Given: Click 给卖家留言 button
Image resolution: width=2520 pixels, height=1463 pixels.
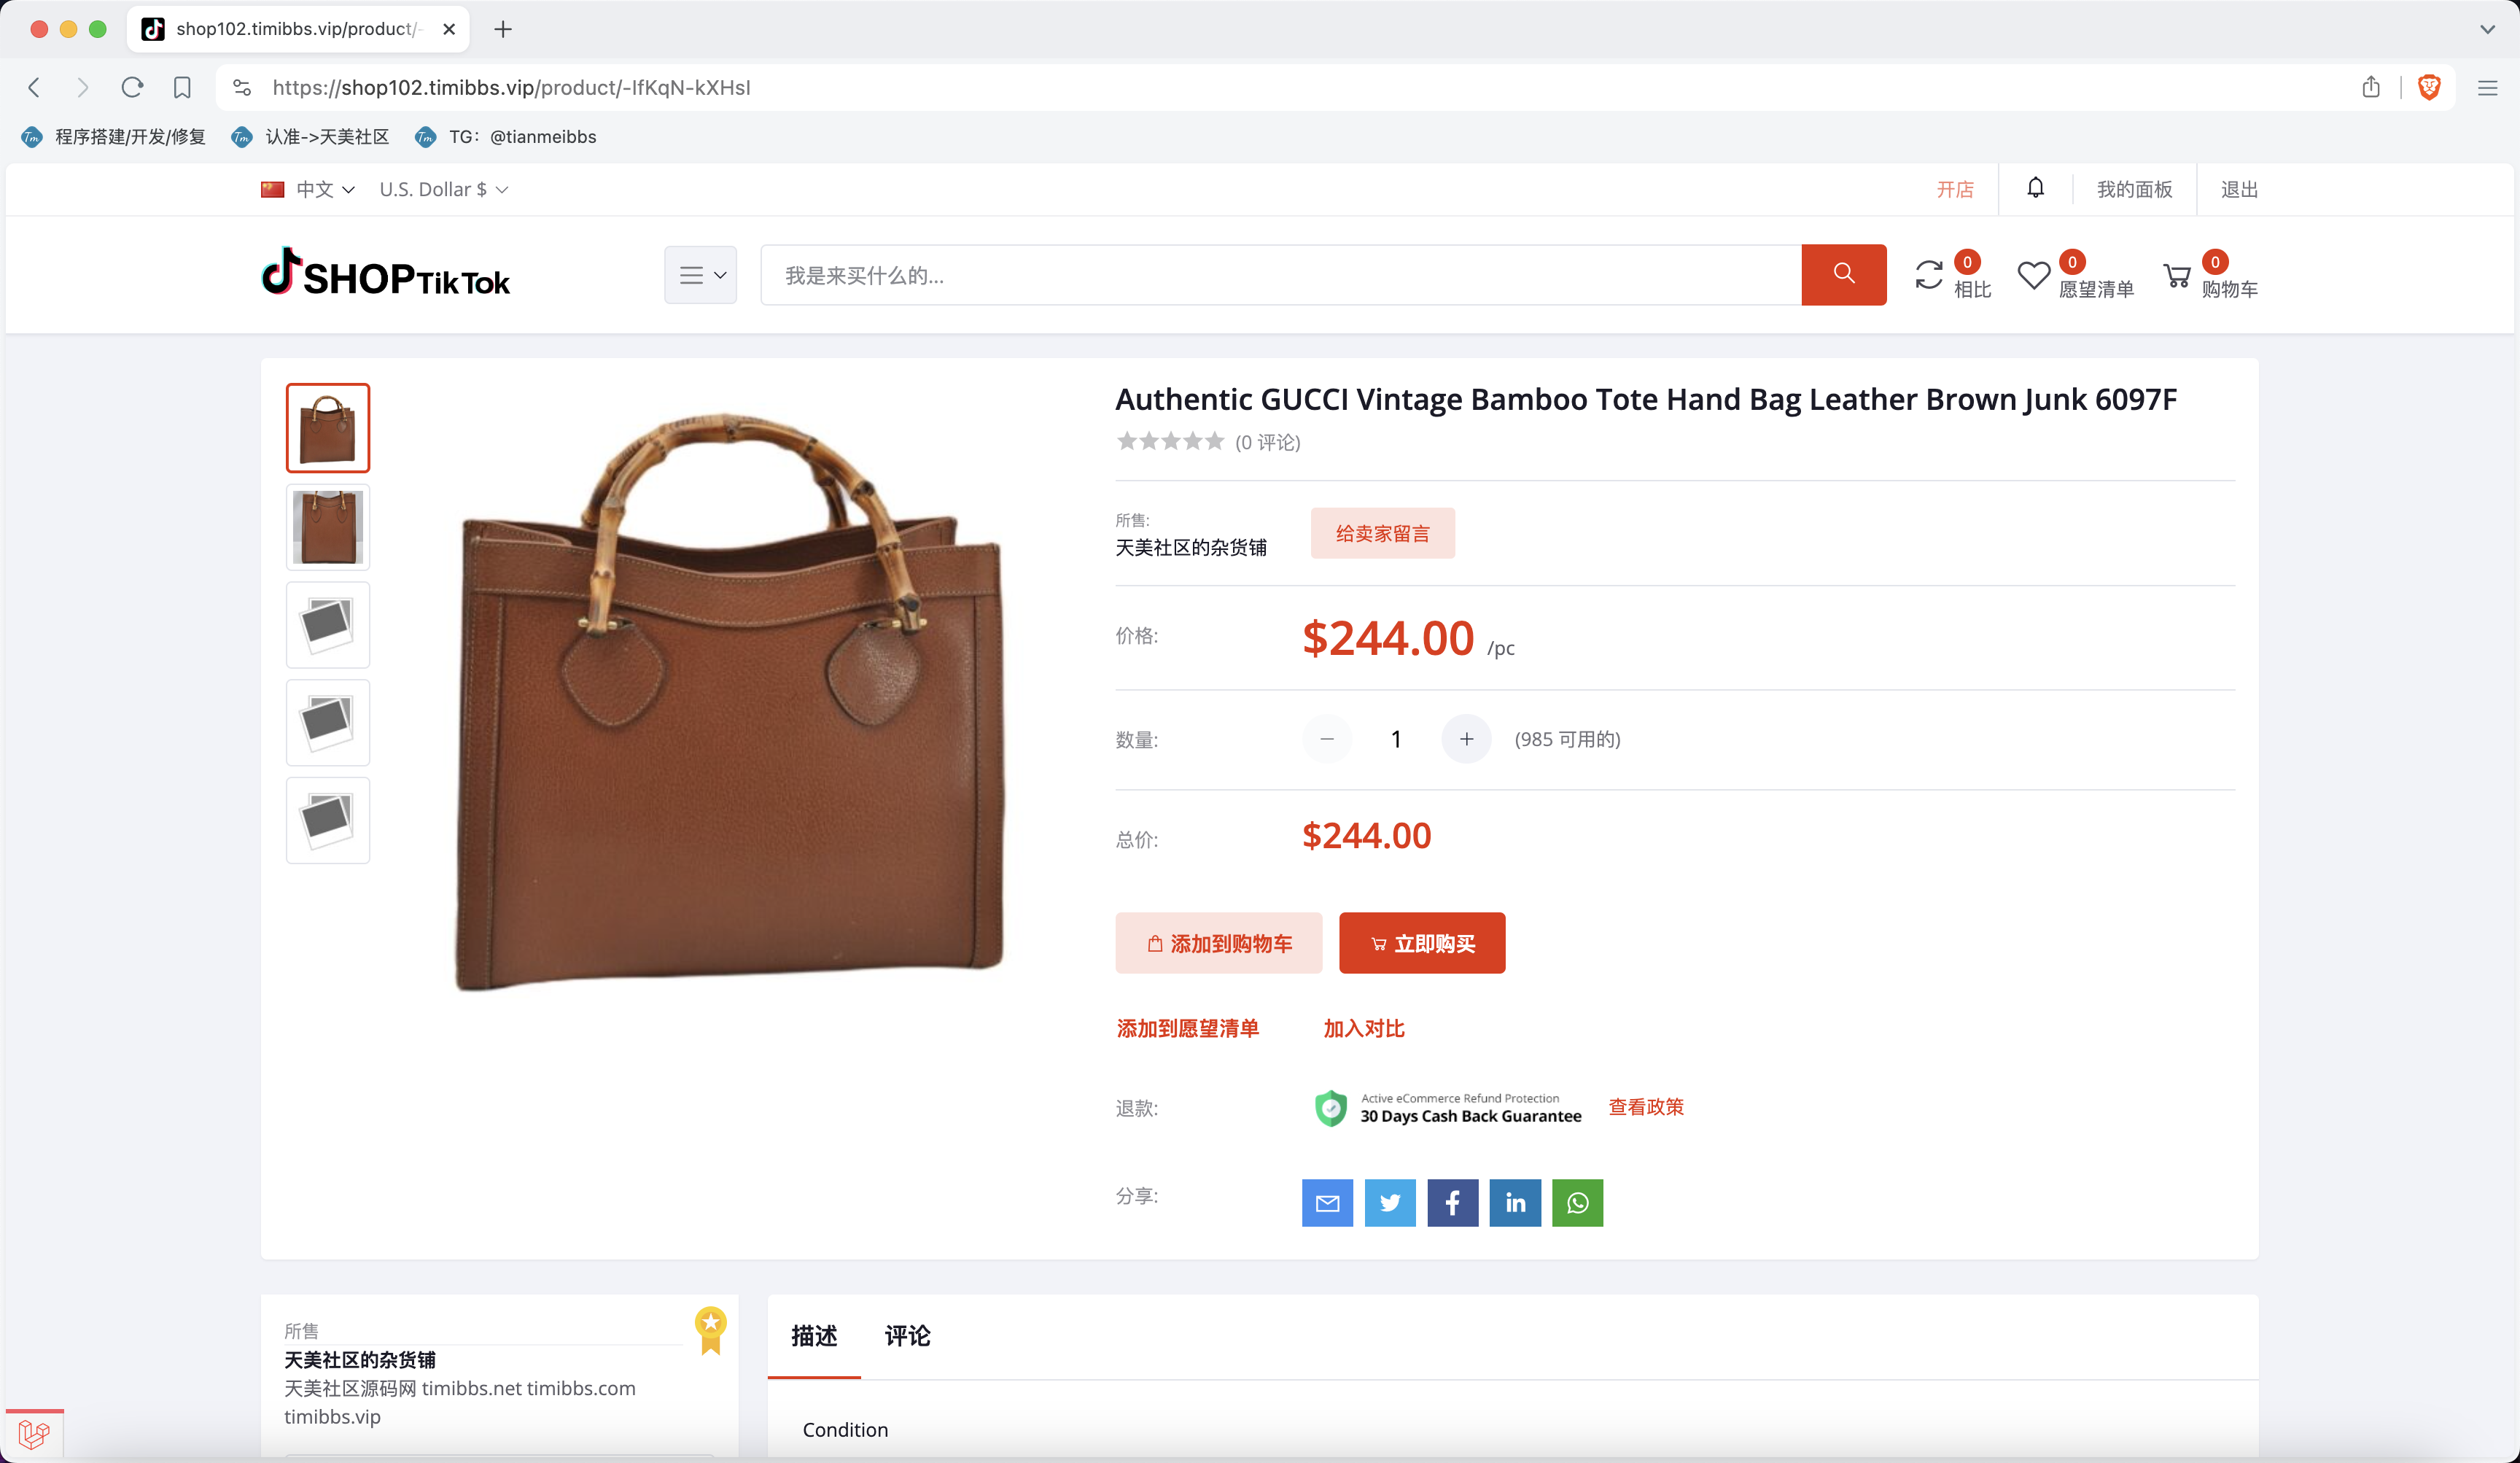Looking at the screenshot, I should click(x=1382, y=533).
